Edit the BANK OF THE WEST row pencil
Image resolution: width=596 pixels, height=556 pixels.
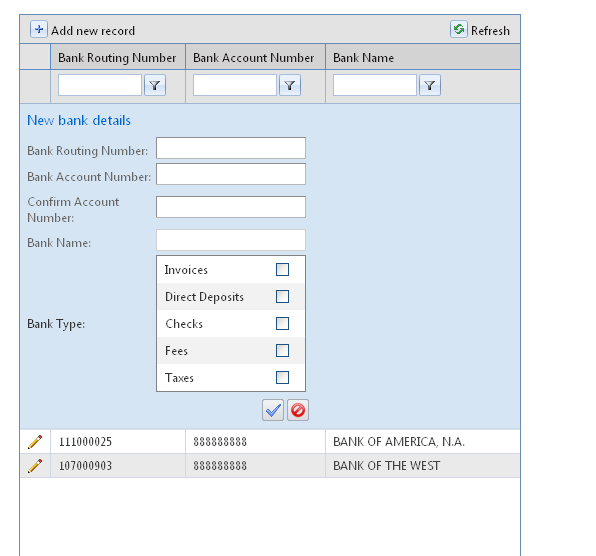(35, 466)
